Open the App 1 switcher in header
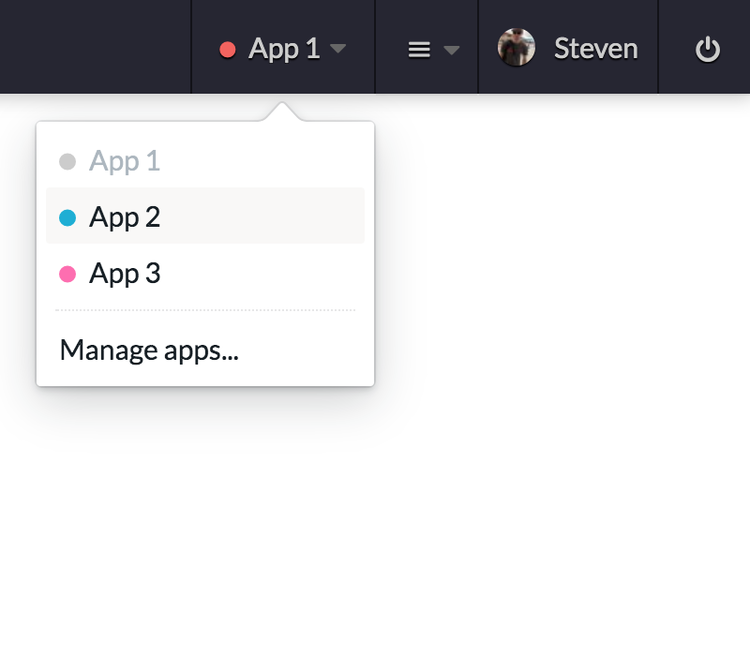This screenshot has width=750, height=656. click(x=283, y=47)
